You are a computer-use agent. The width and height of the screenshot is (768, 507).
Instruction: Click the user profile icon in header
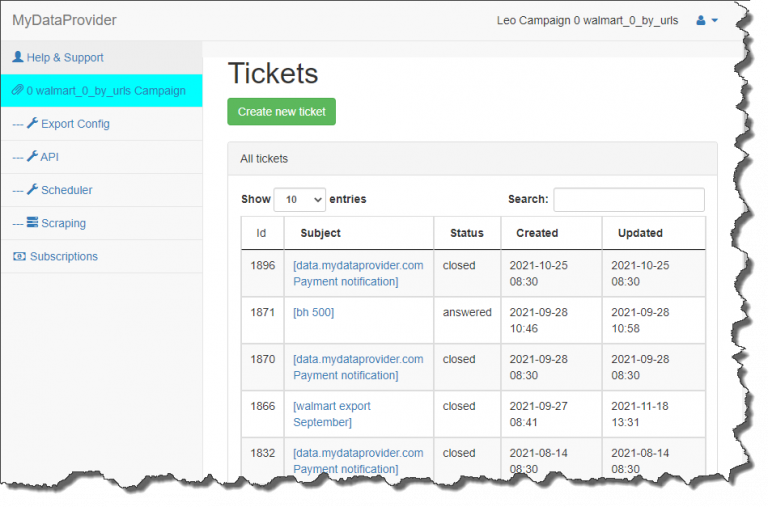coord(700,20)
